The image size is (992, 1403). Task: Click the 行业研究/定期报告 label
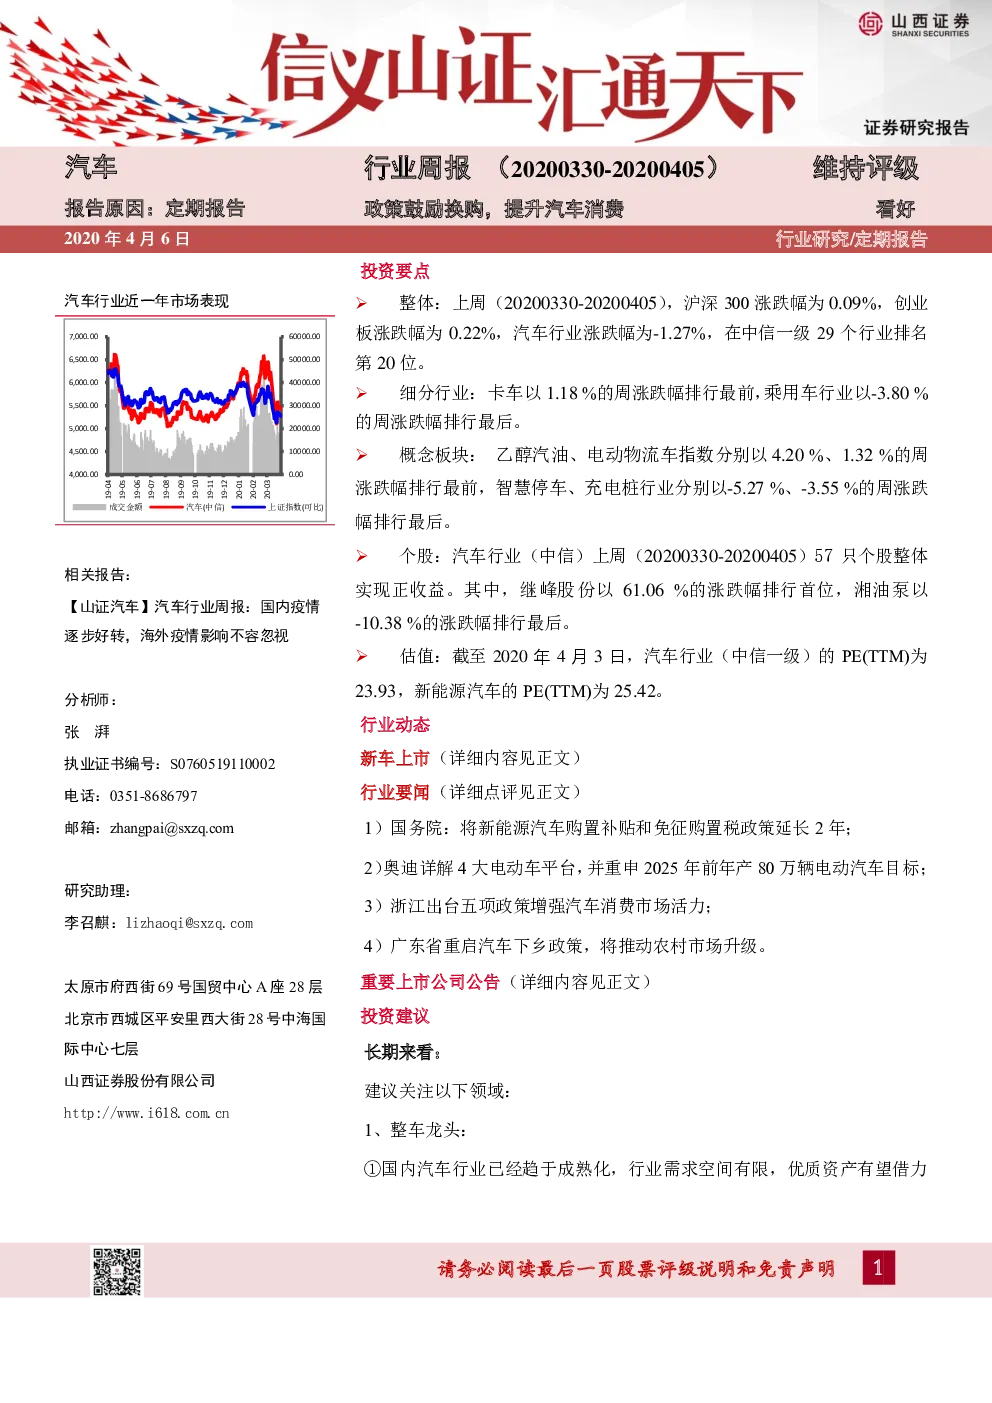851,239
